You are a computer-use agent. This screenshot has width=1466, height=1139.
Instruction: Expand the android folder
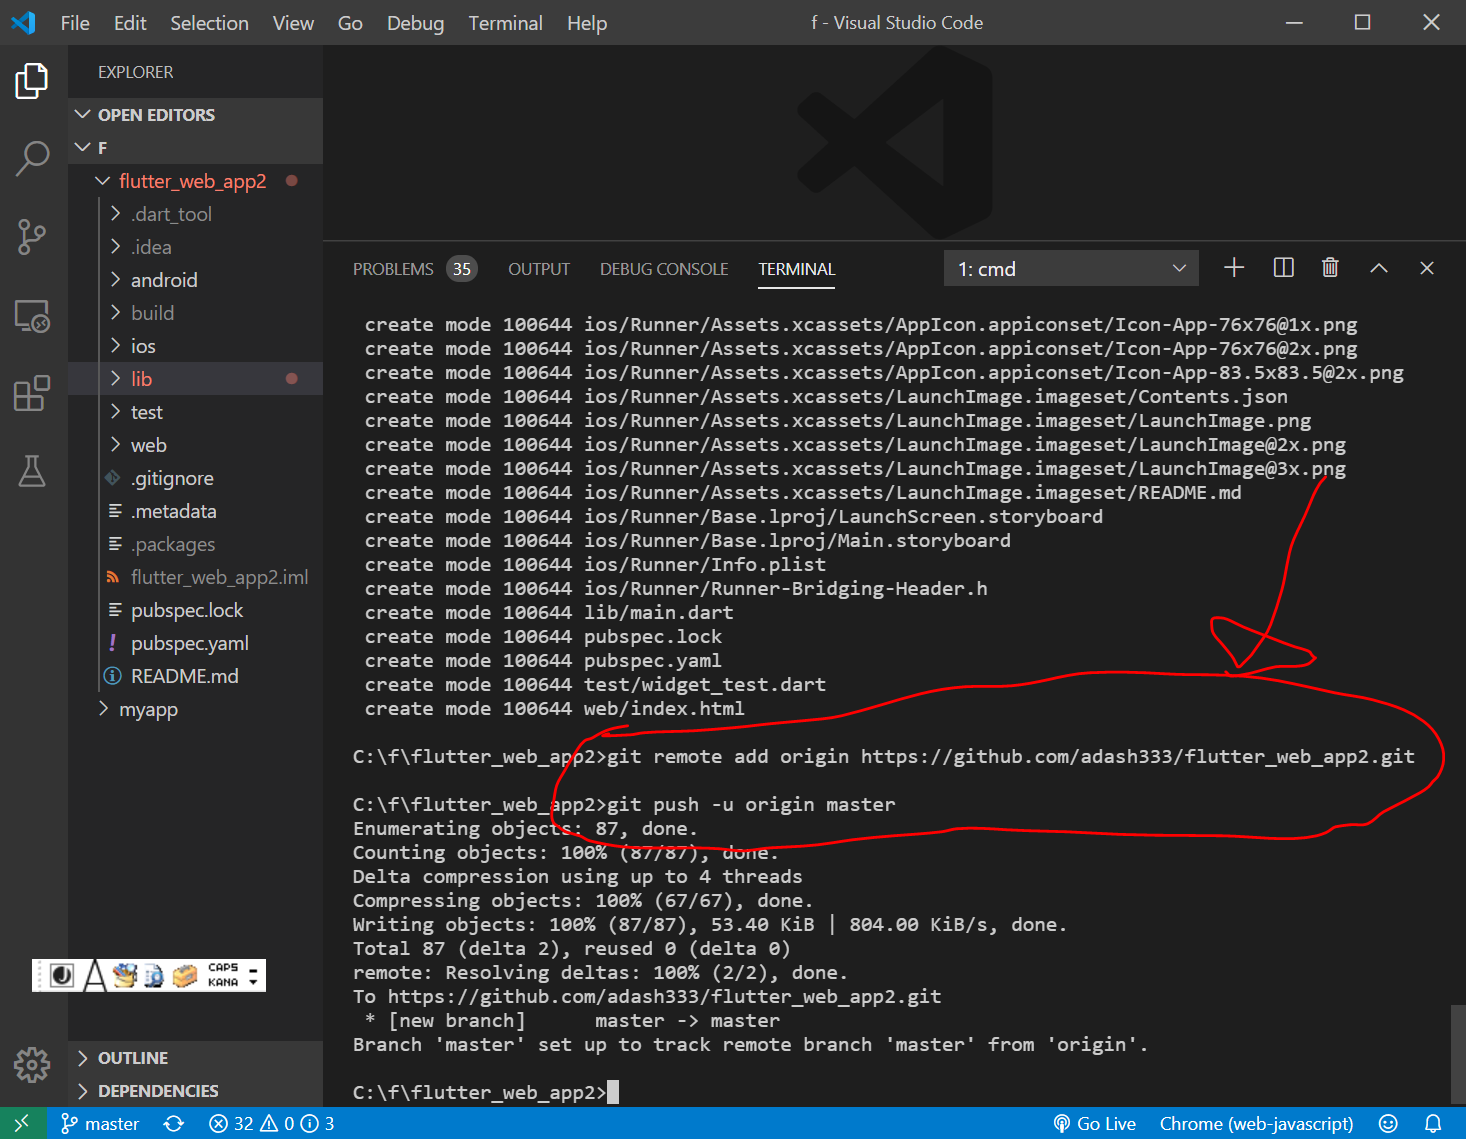coord(195,280)
